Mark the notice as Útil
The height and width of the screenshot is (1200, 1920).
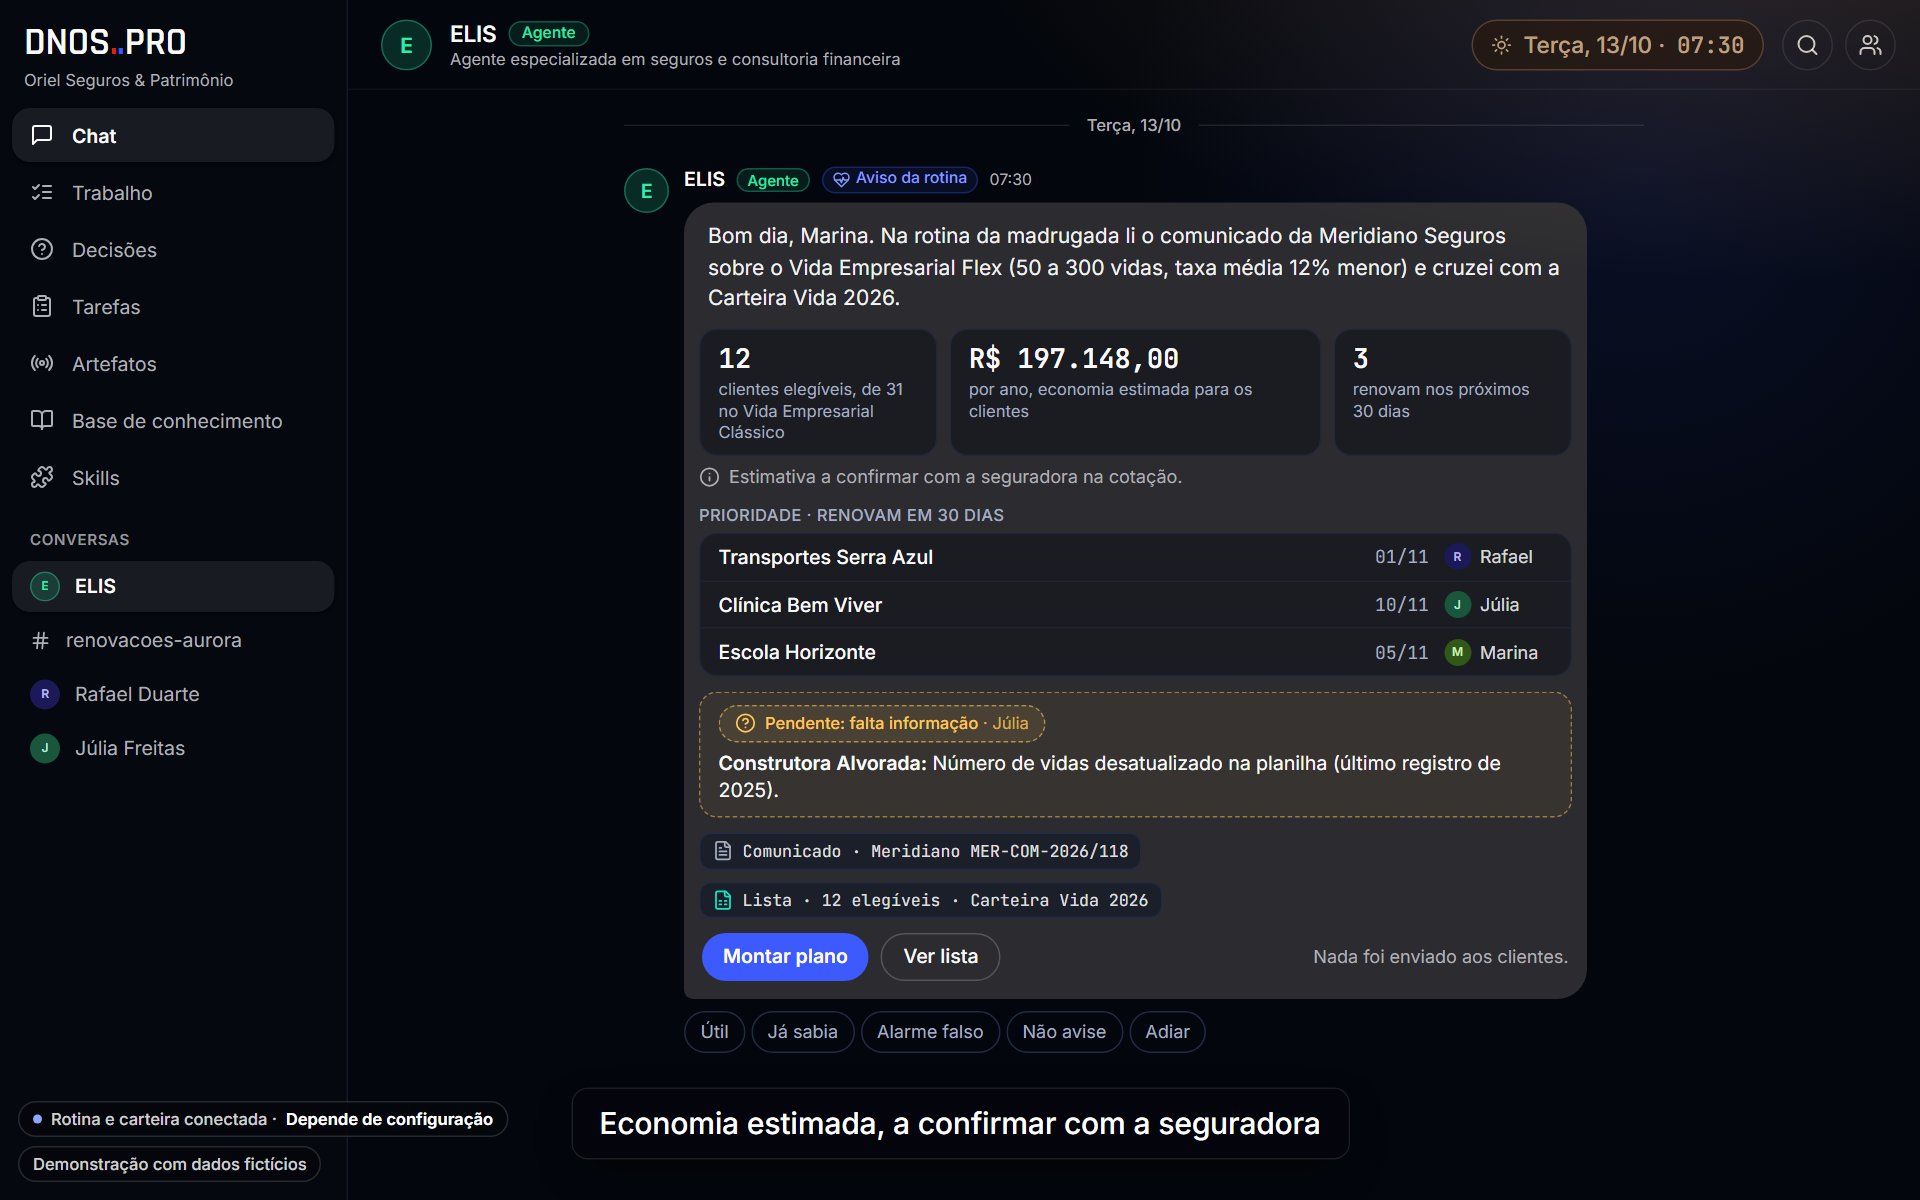[714, 1032]
